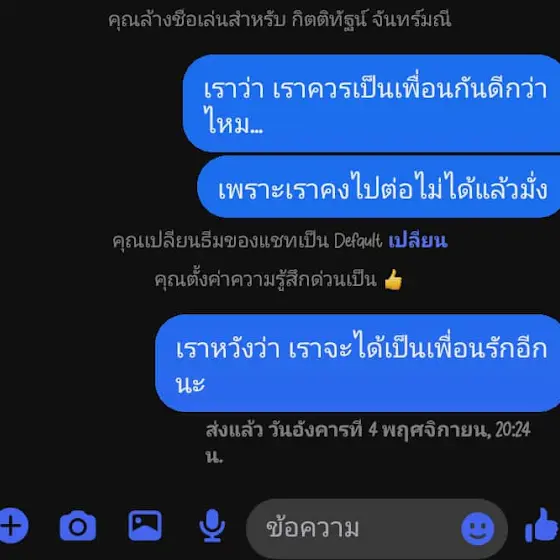Send the thumbs-up quick reaction
The image size is (560, 560).
[x=542, y=526]
